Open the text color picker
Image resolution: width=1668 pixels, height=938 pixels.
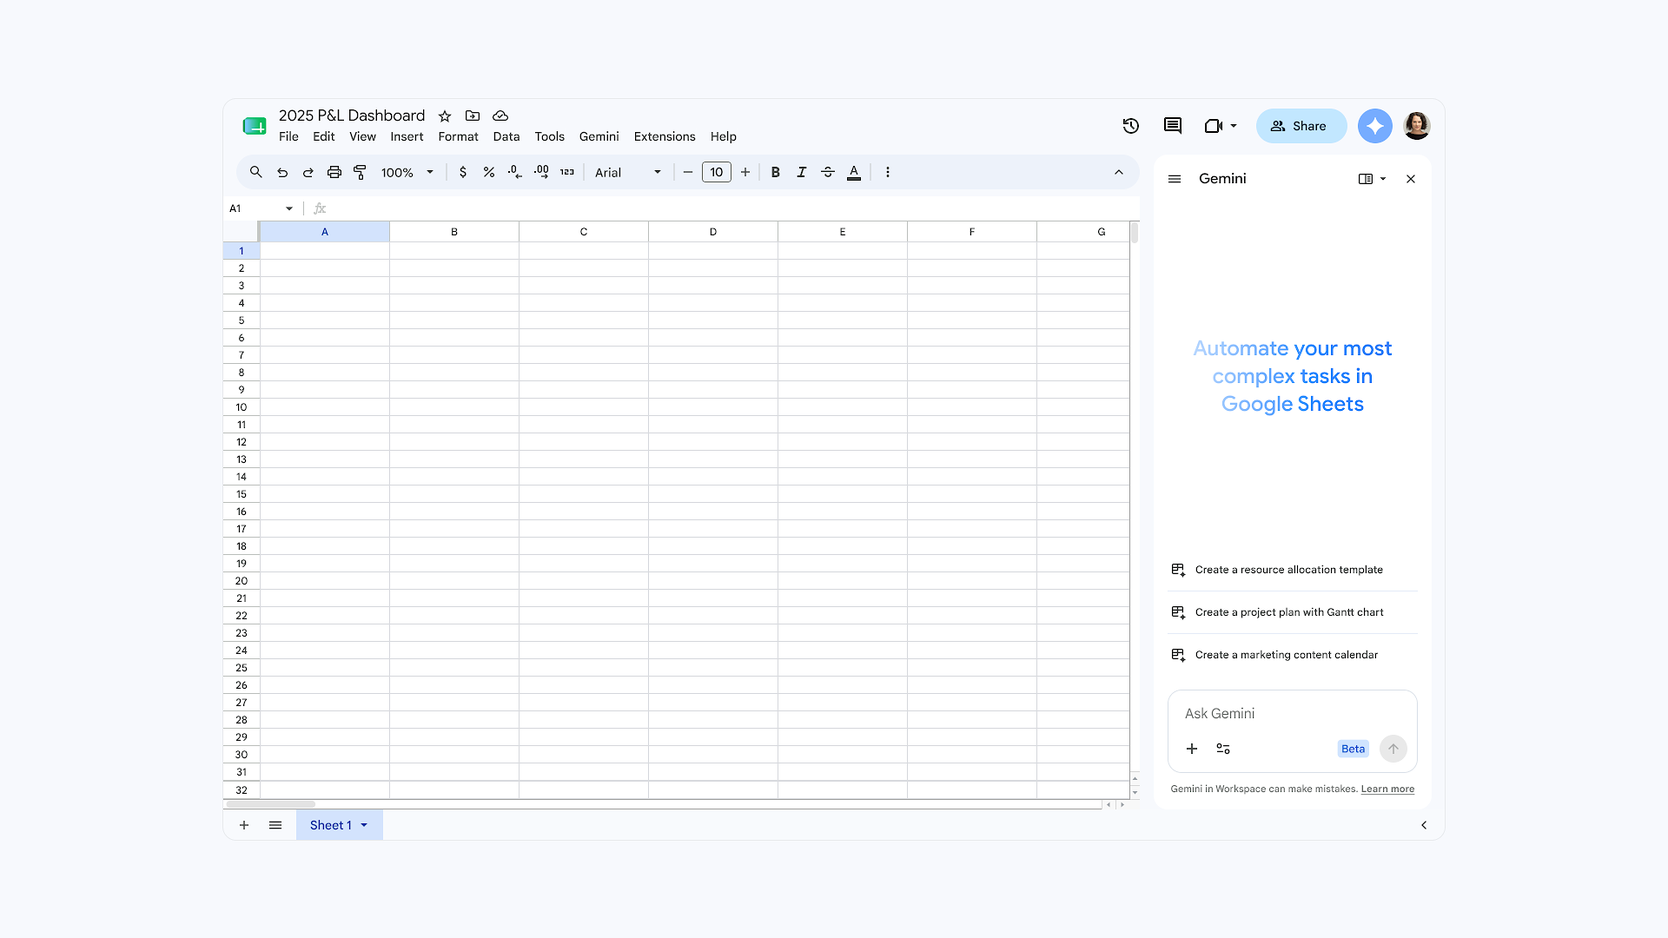point(854,172)
